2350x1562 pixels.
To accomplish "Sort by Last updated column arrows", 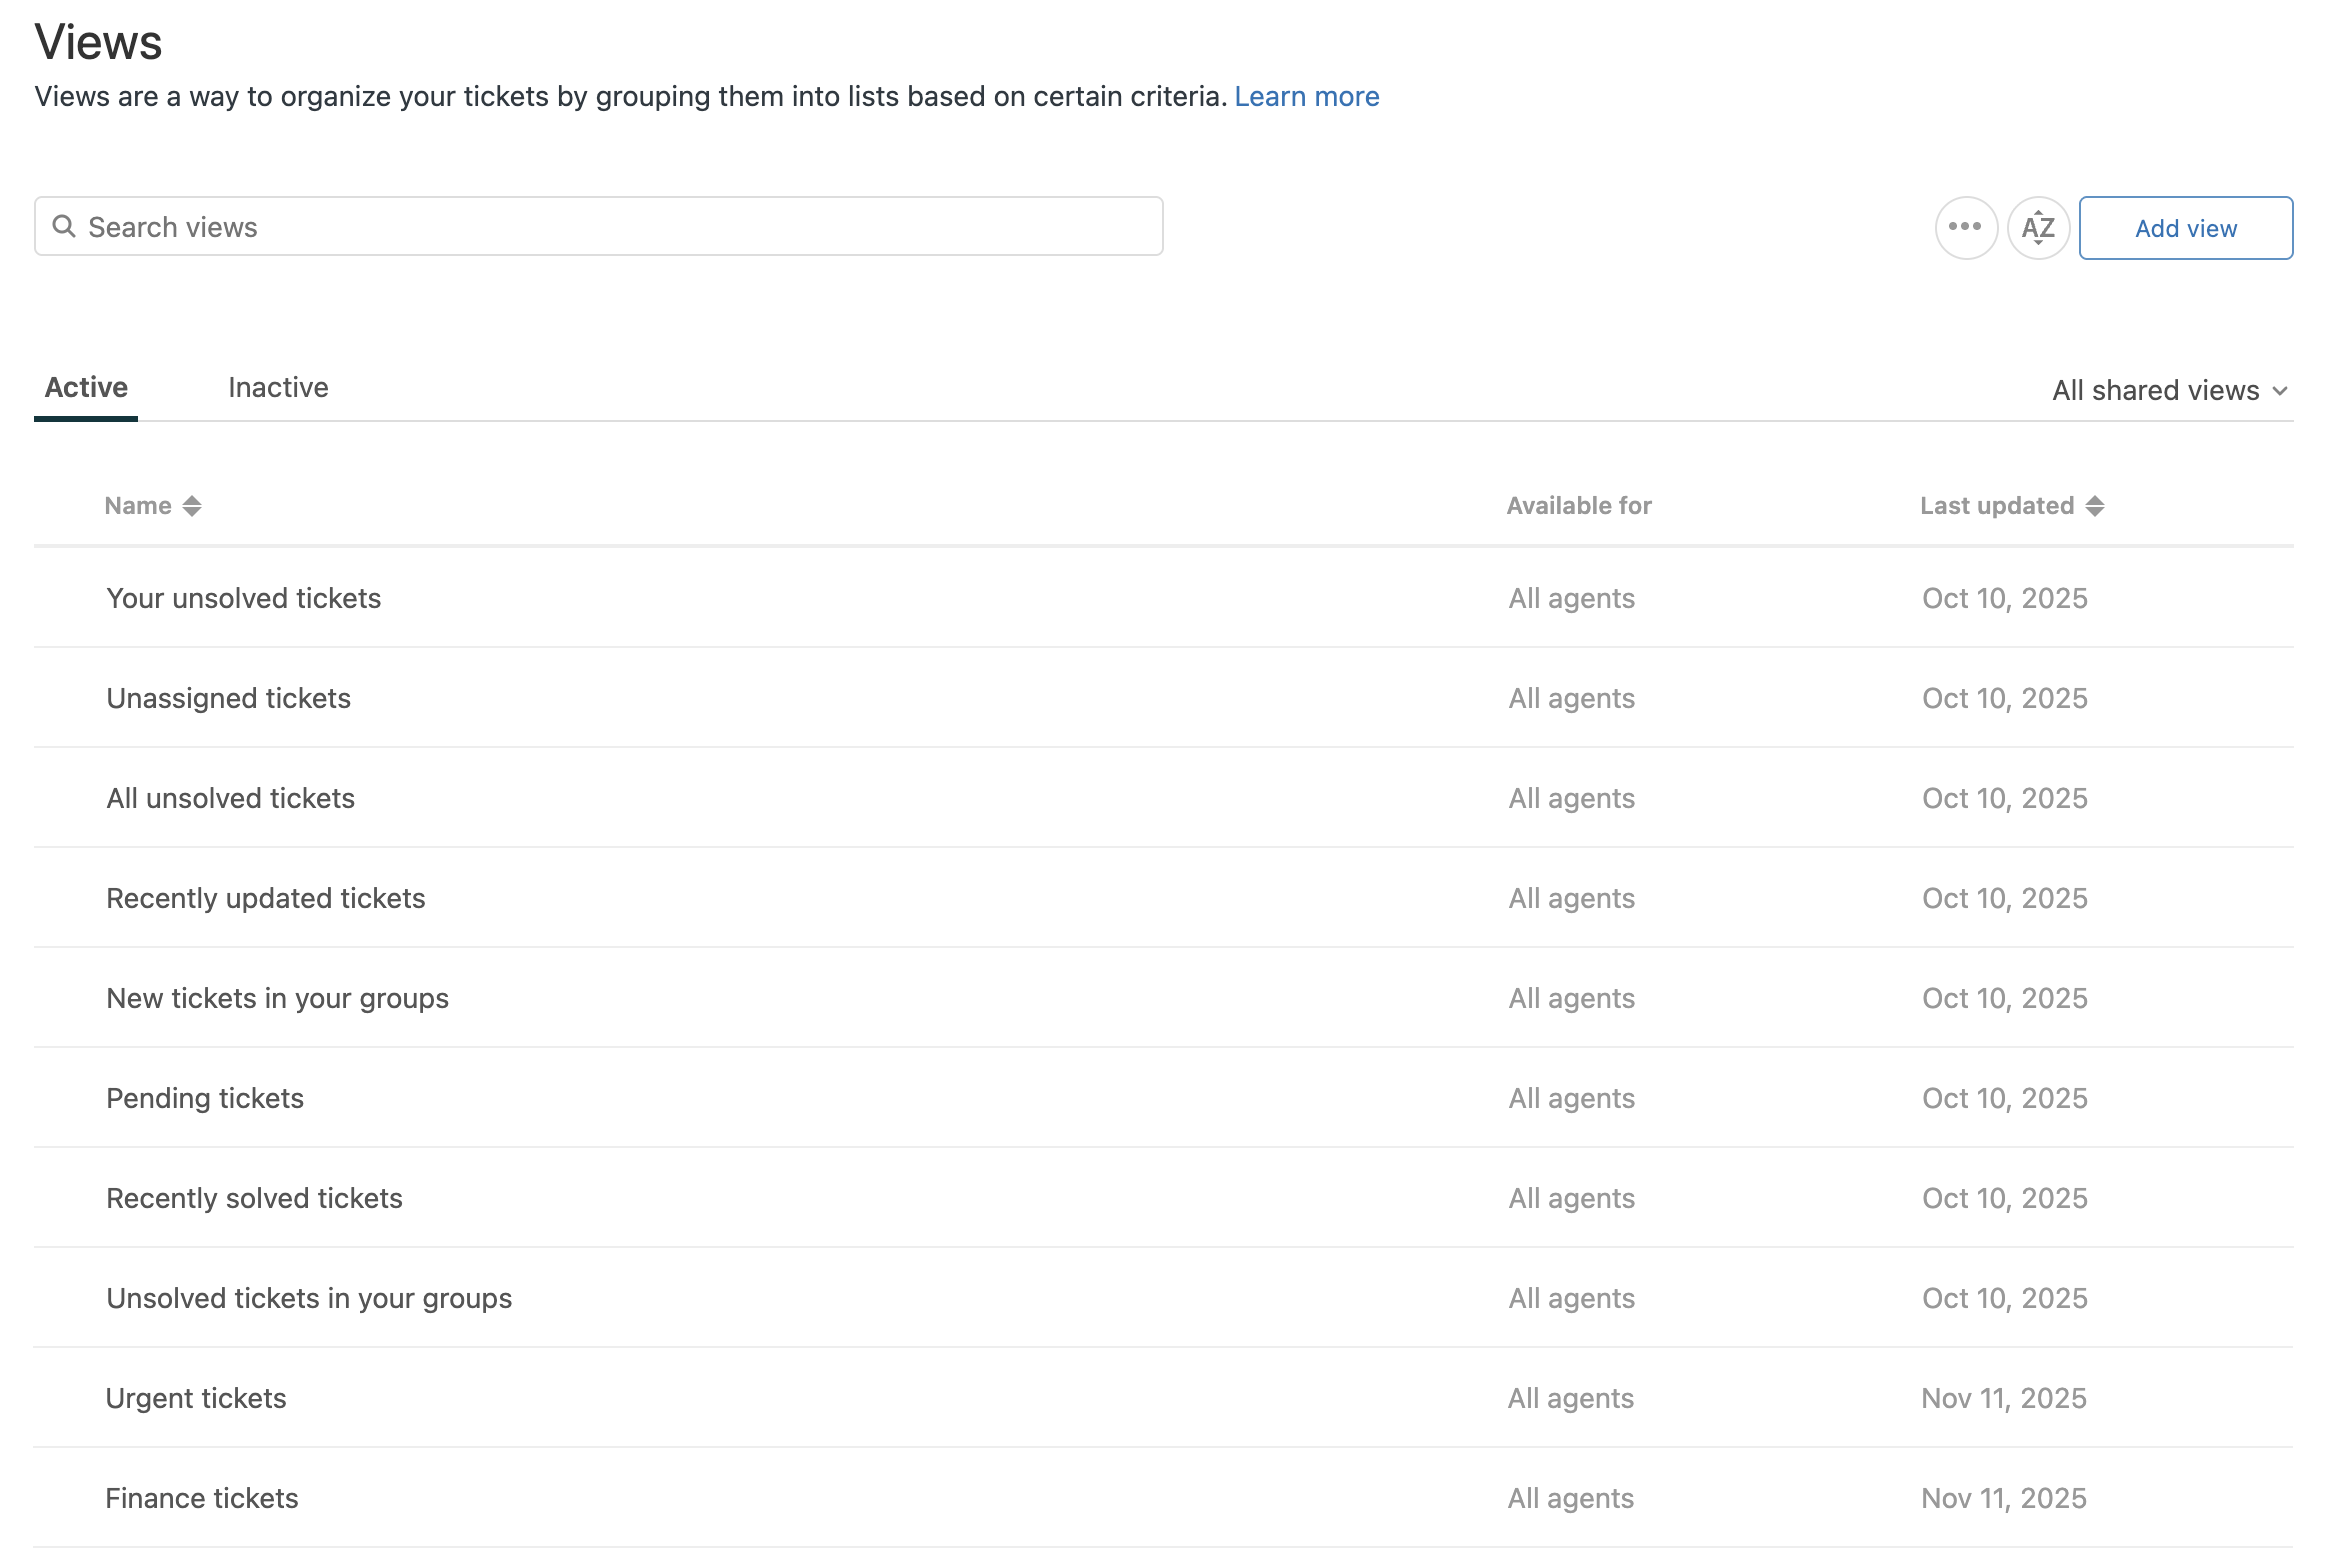I will tap(2094, 506).
